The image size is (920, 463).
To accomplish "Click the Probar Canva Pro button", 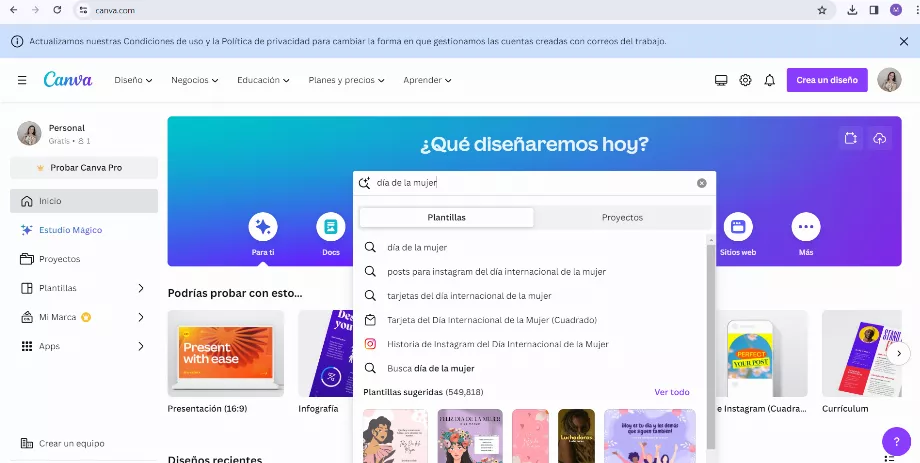I will [x=84, y=168].
